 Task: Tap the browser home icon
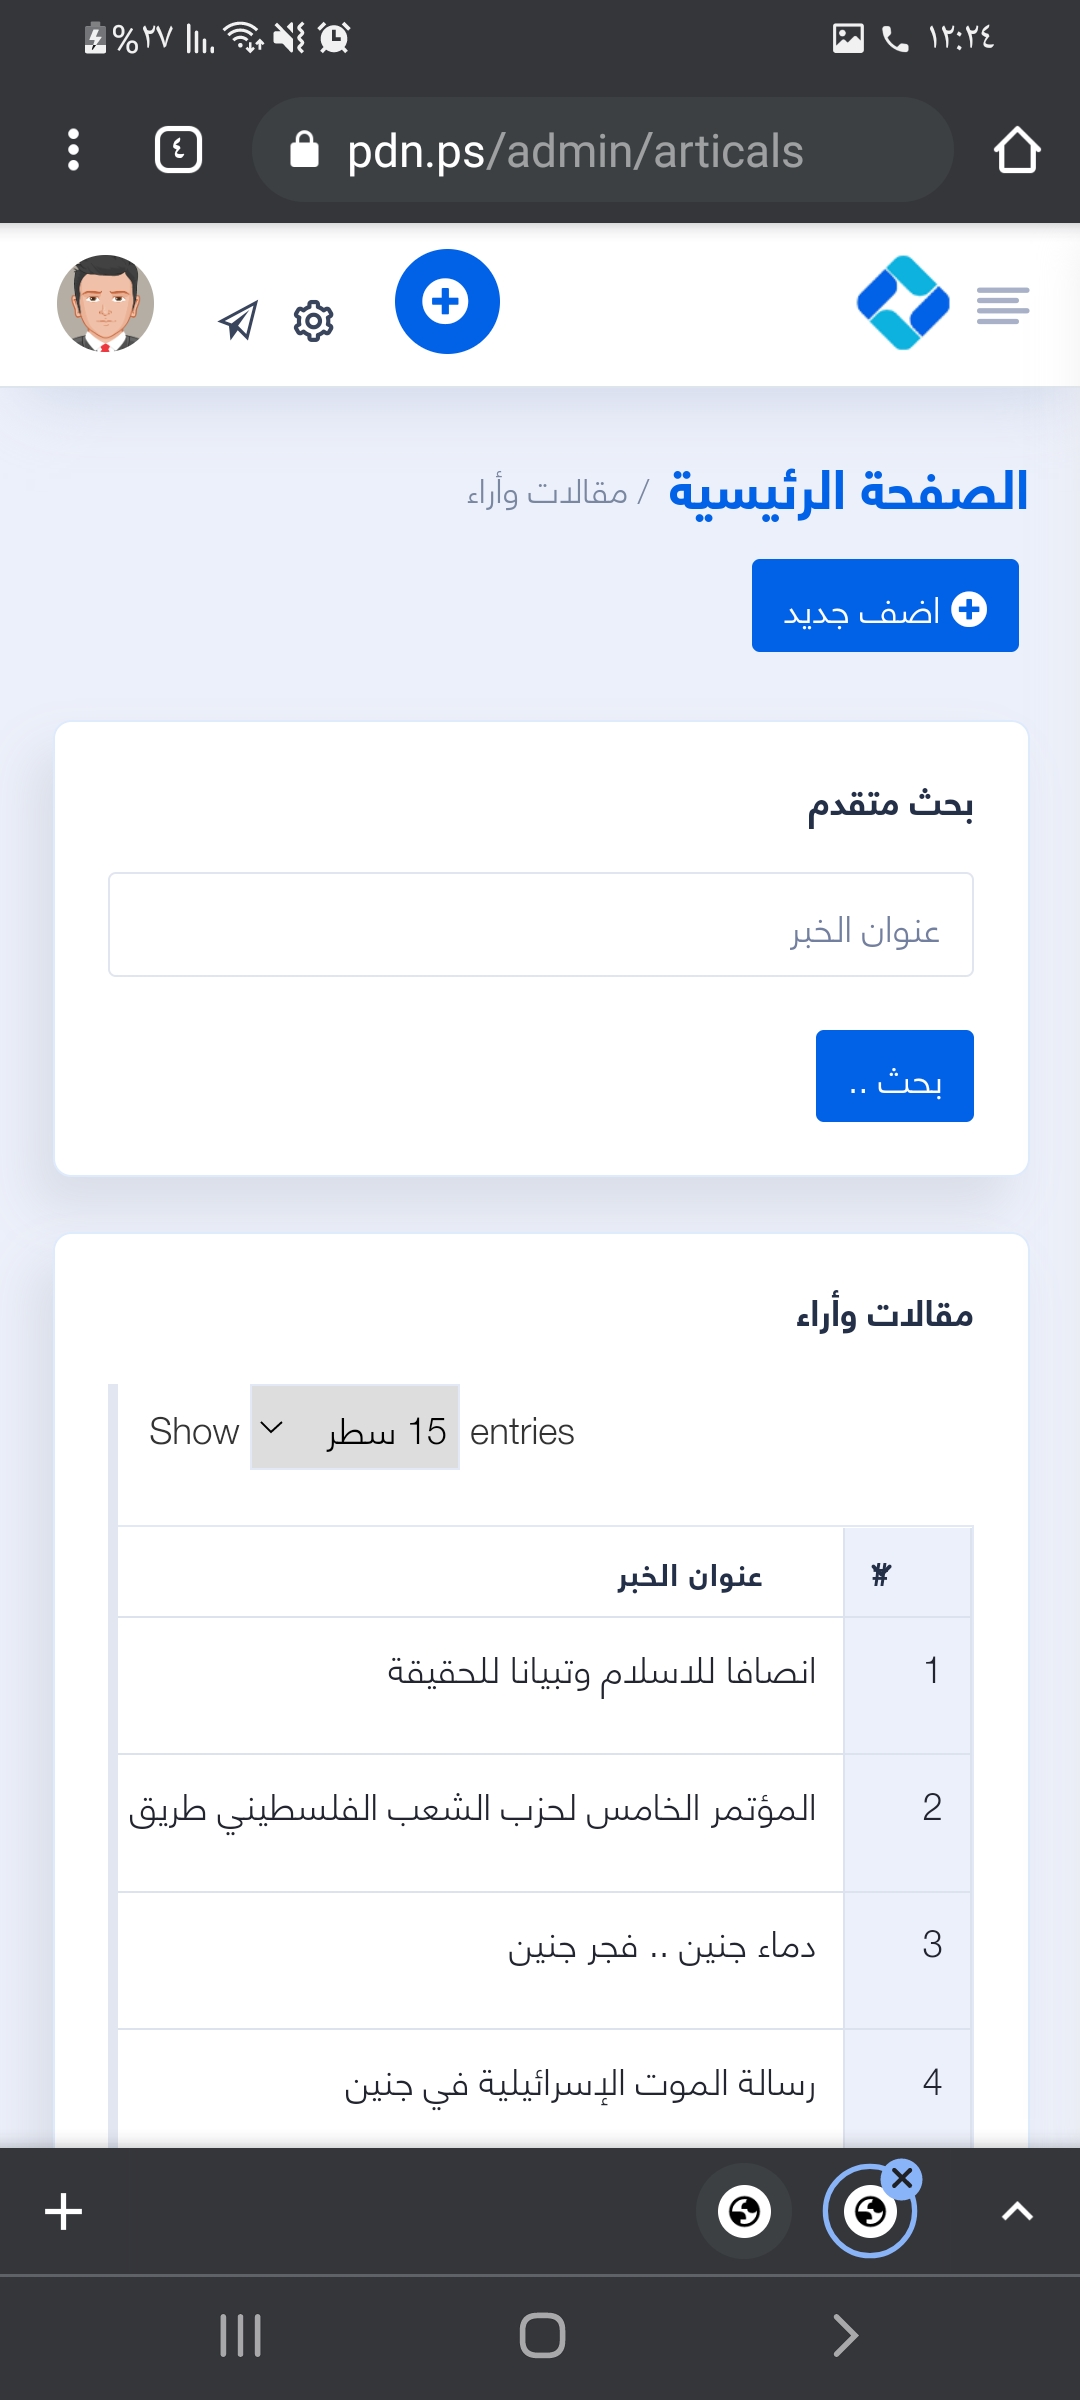[x=1017, y=150]
